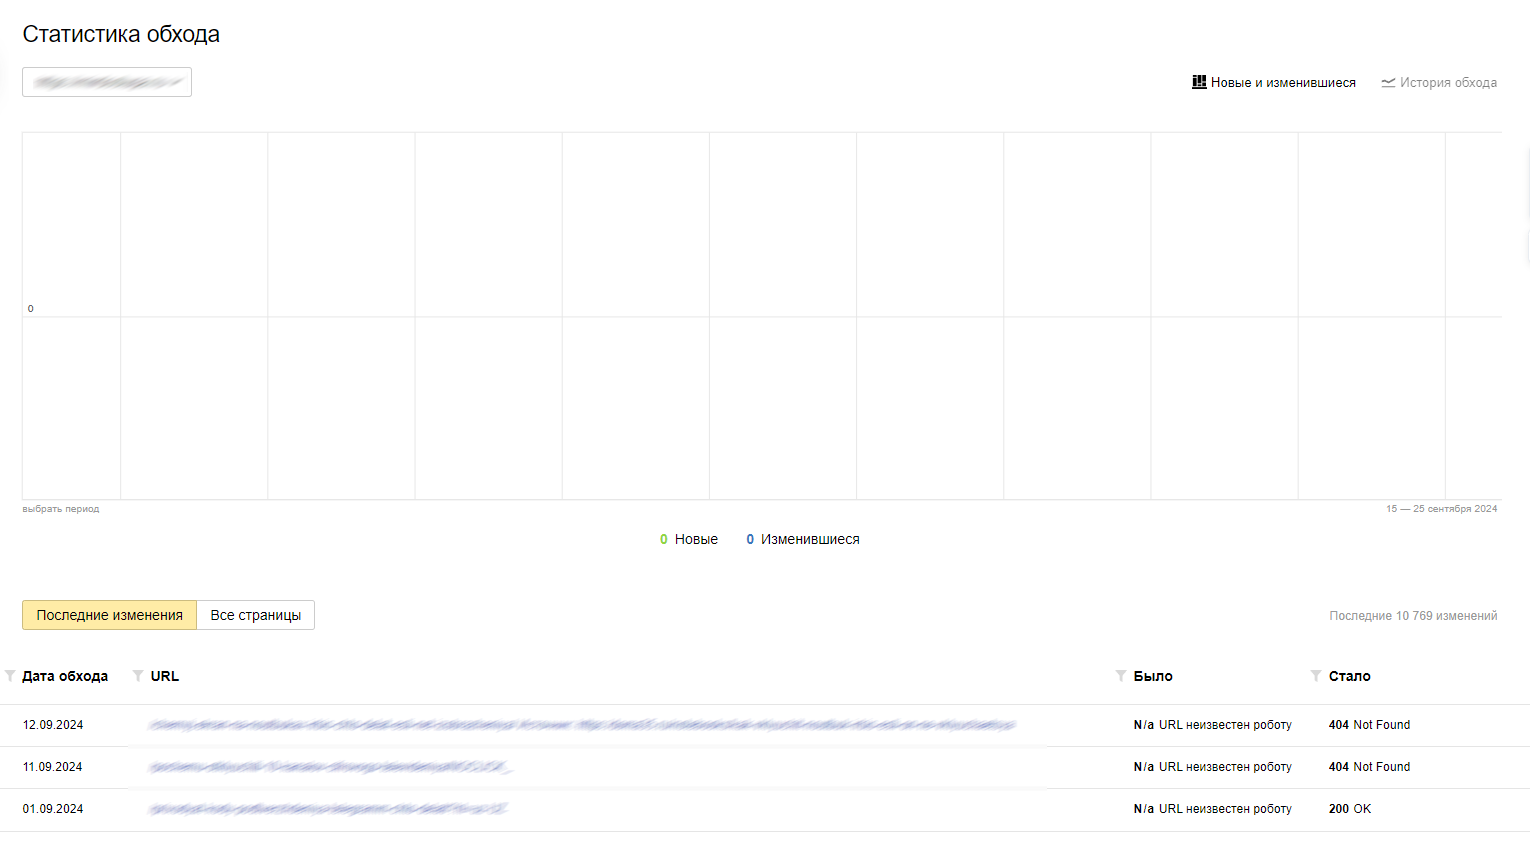Viewport: 1530px width, 842px height.
Task: Click the line graph icon for История обхода
Action: tap(1388, 83)
